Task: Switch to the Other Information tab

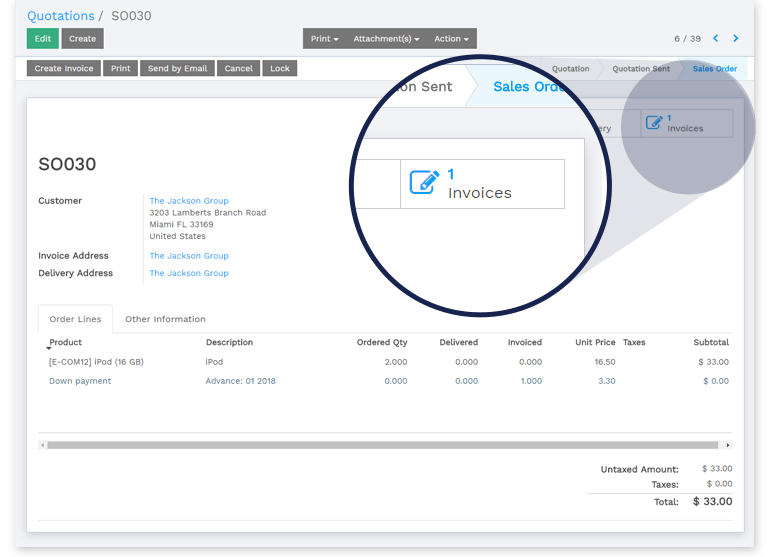Action: coord(165,319)
